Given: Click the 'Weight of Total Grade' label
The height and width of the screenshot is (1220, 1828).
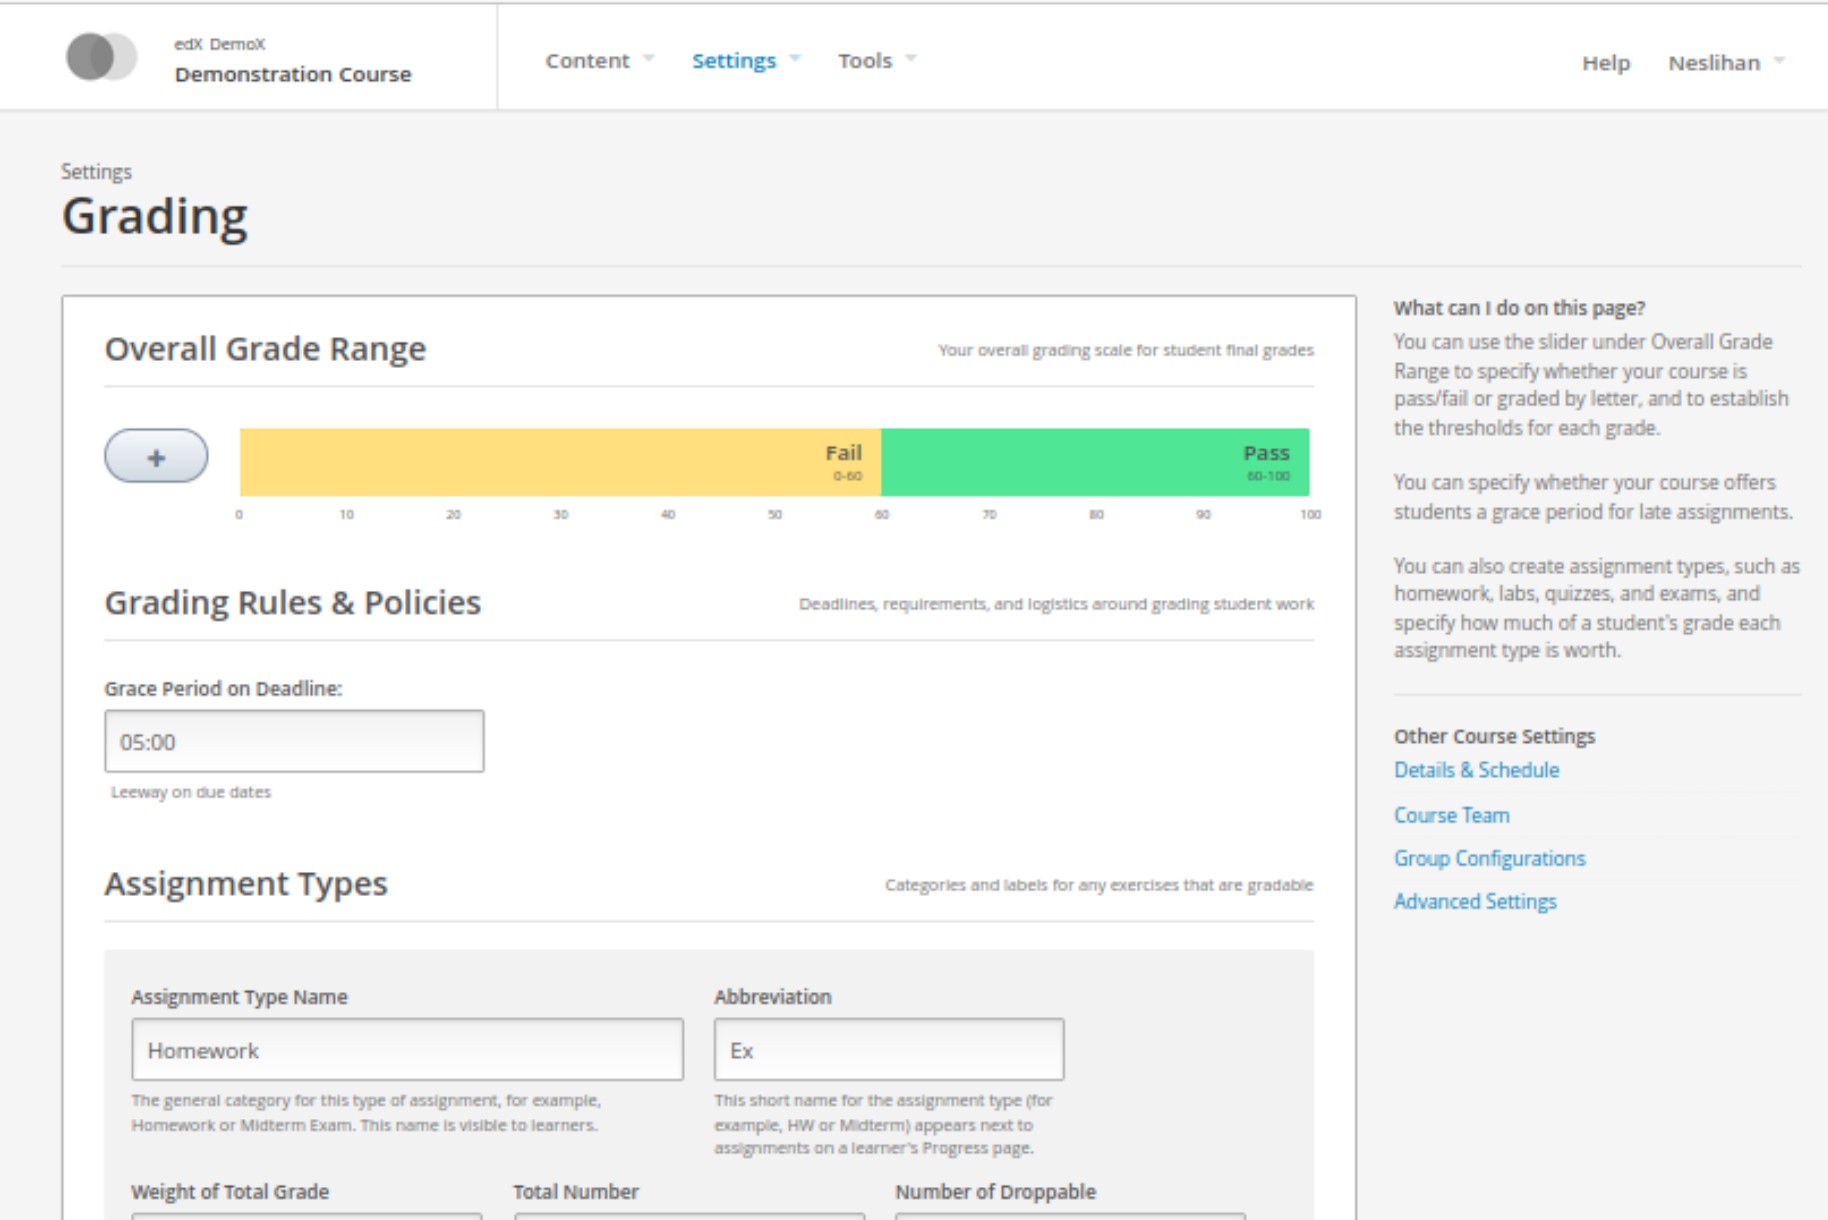Looking at the screenshot, I should pyautogui.click(x=230, y=1192).
